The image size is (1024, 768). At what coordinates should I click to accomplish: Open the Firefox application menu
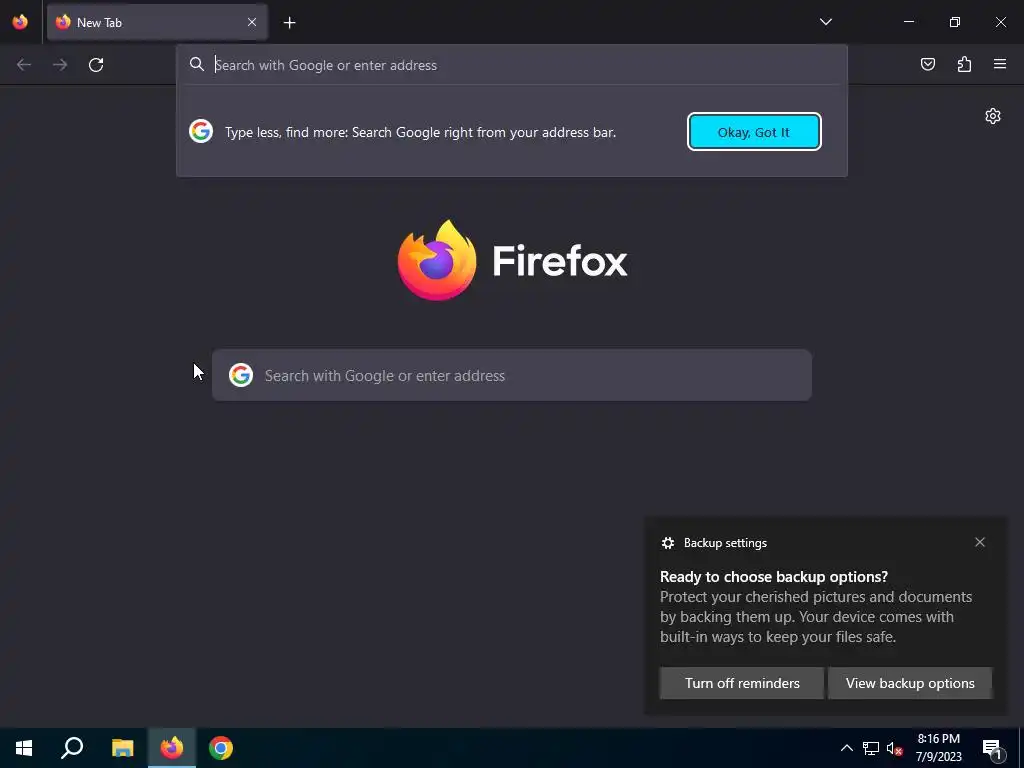1000,64
